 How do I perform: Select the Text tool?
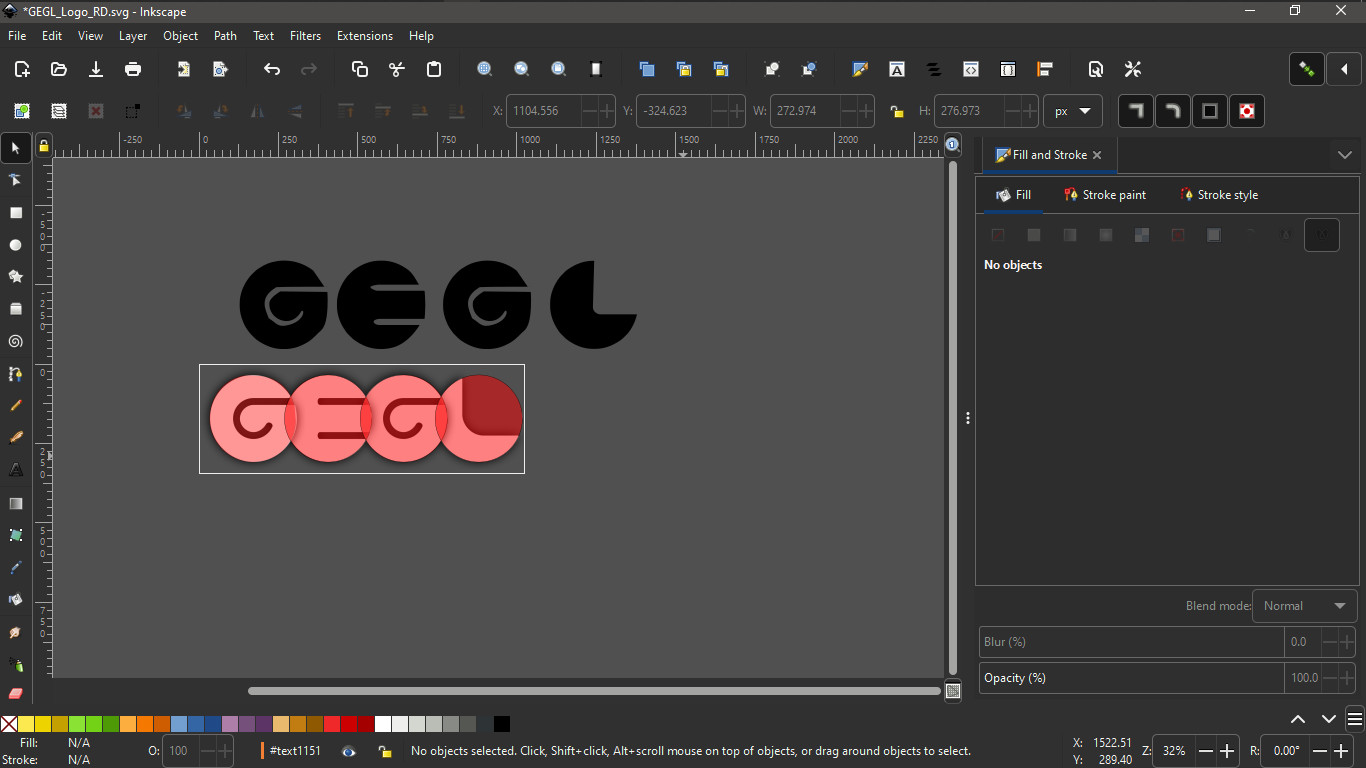tap(15, 470)
